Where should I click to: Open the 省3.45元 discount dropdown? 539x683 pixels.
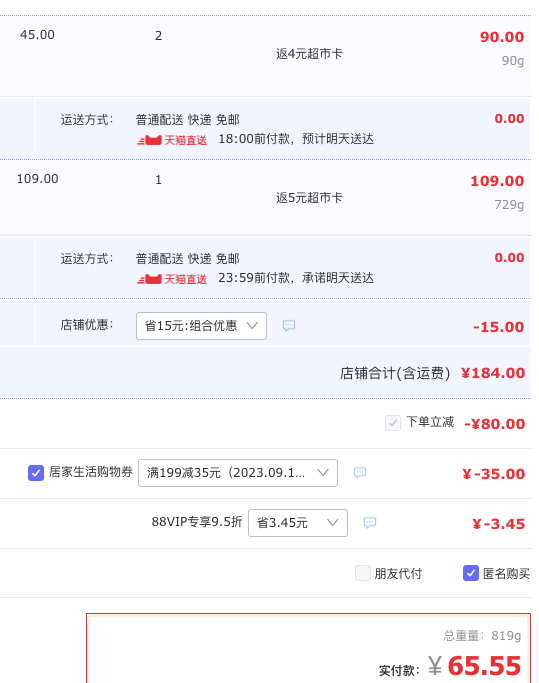click(x=298, y=523)
